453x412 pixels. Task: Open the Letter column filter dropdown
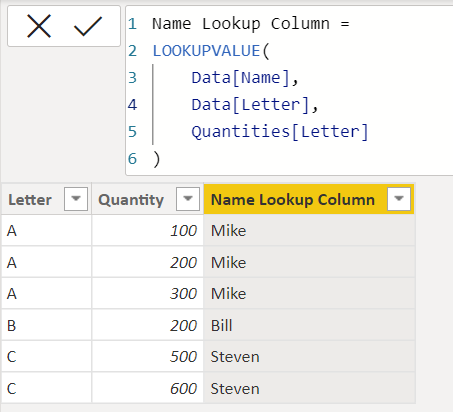pos(76,199)
